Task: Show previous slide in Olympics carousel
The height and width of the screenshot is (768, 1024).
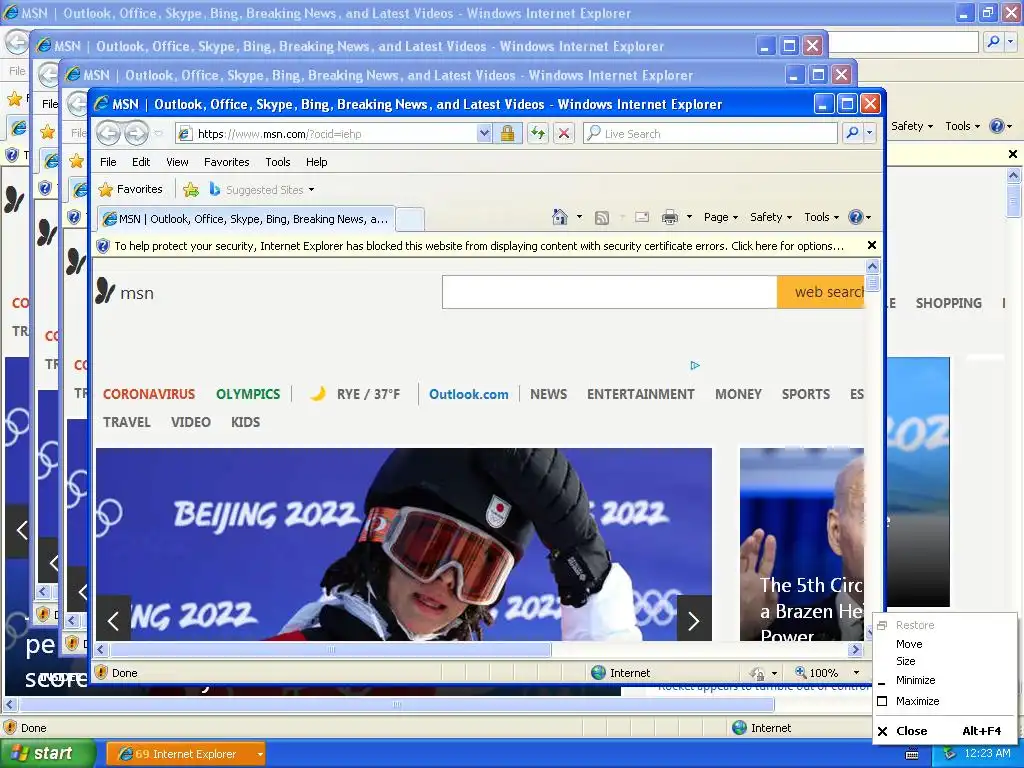Action: pos(113,620)
